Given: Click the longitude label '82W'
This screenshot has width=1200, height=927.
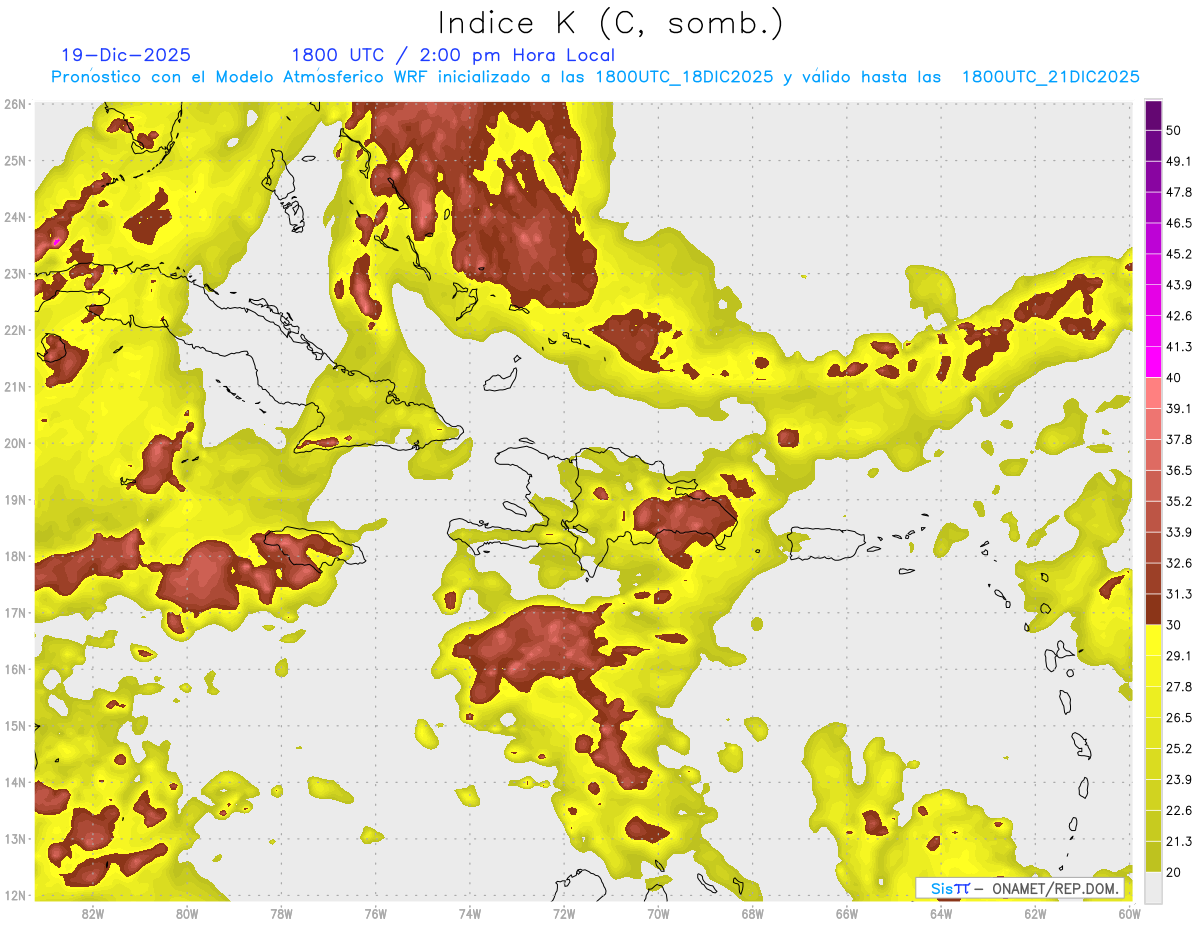Looking at the screenshot, I should (93, 914).
